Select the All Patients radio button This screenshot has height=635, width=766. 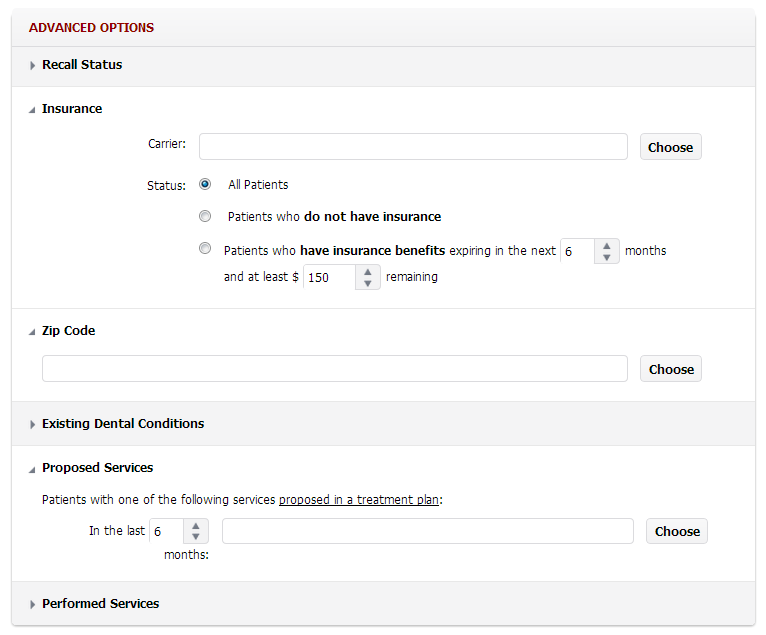(205, 184)
